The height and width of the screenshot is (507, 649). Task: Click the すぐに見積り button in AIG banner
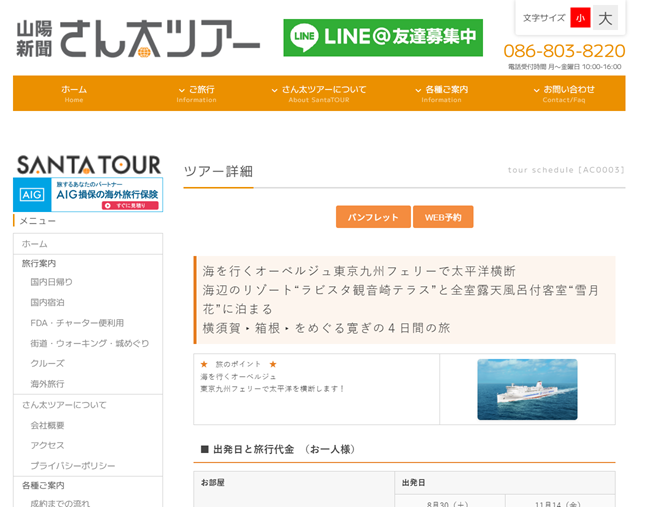click(x=130, y=205)
